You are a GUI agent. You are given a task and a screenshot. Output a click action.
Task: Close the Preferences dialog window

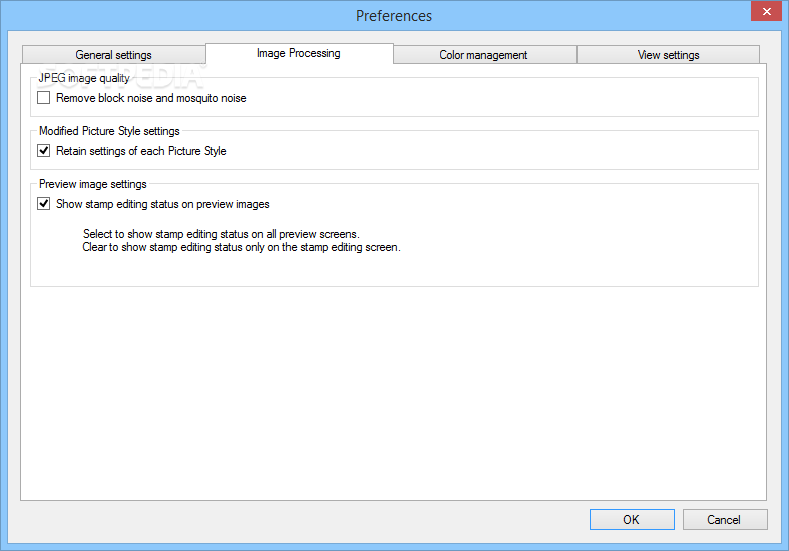pos(766,11)
